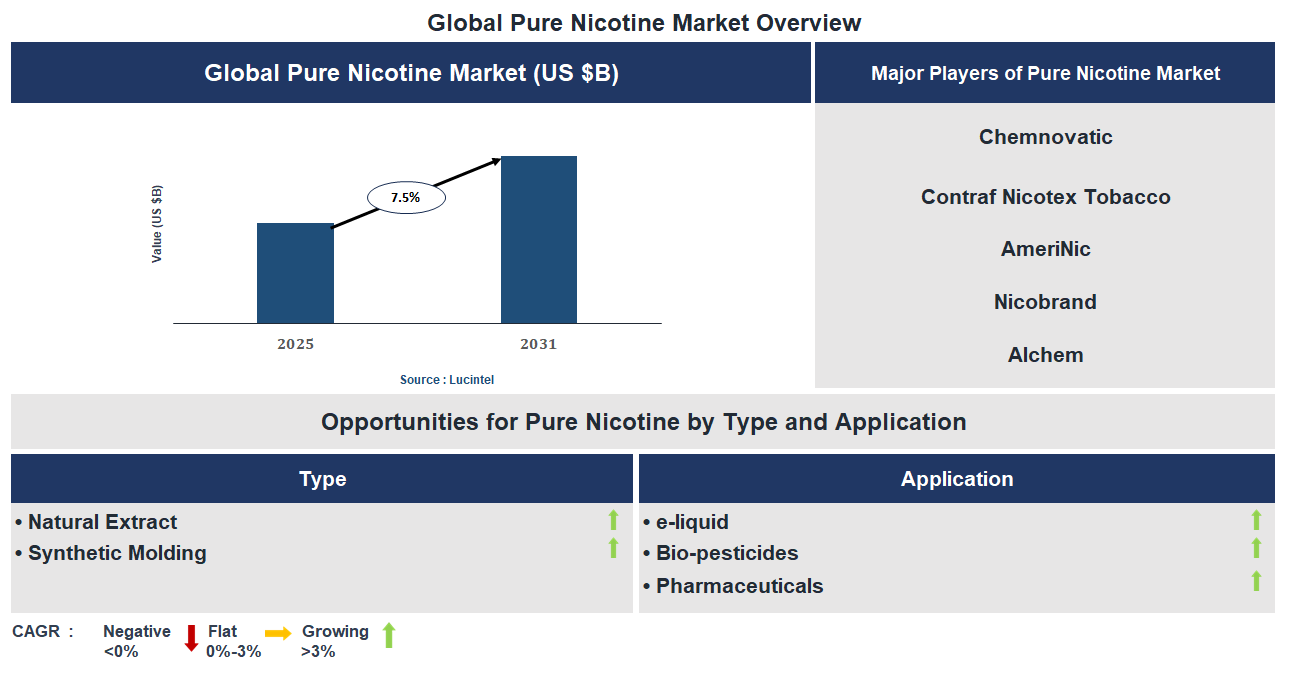
Task: Click the green Growing arrow in the legend
Action: click(x=389, y=635)
